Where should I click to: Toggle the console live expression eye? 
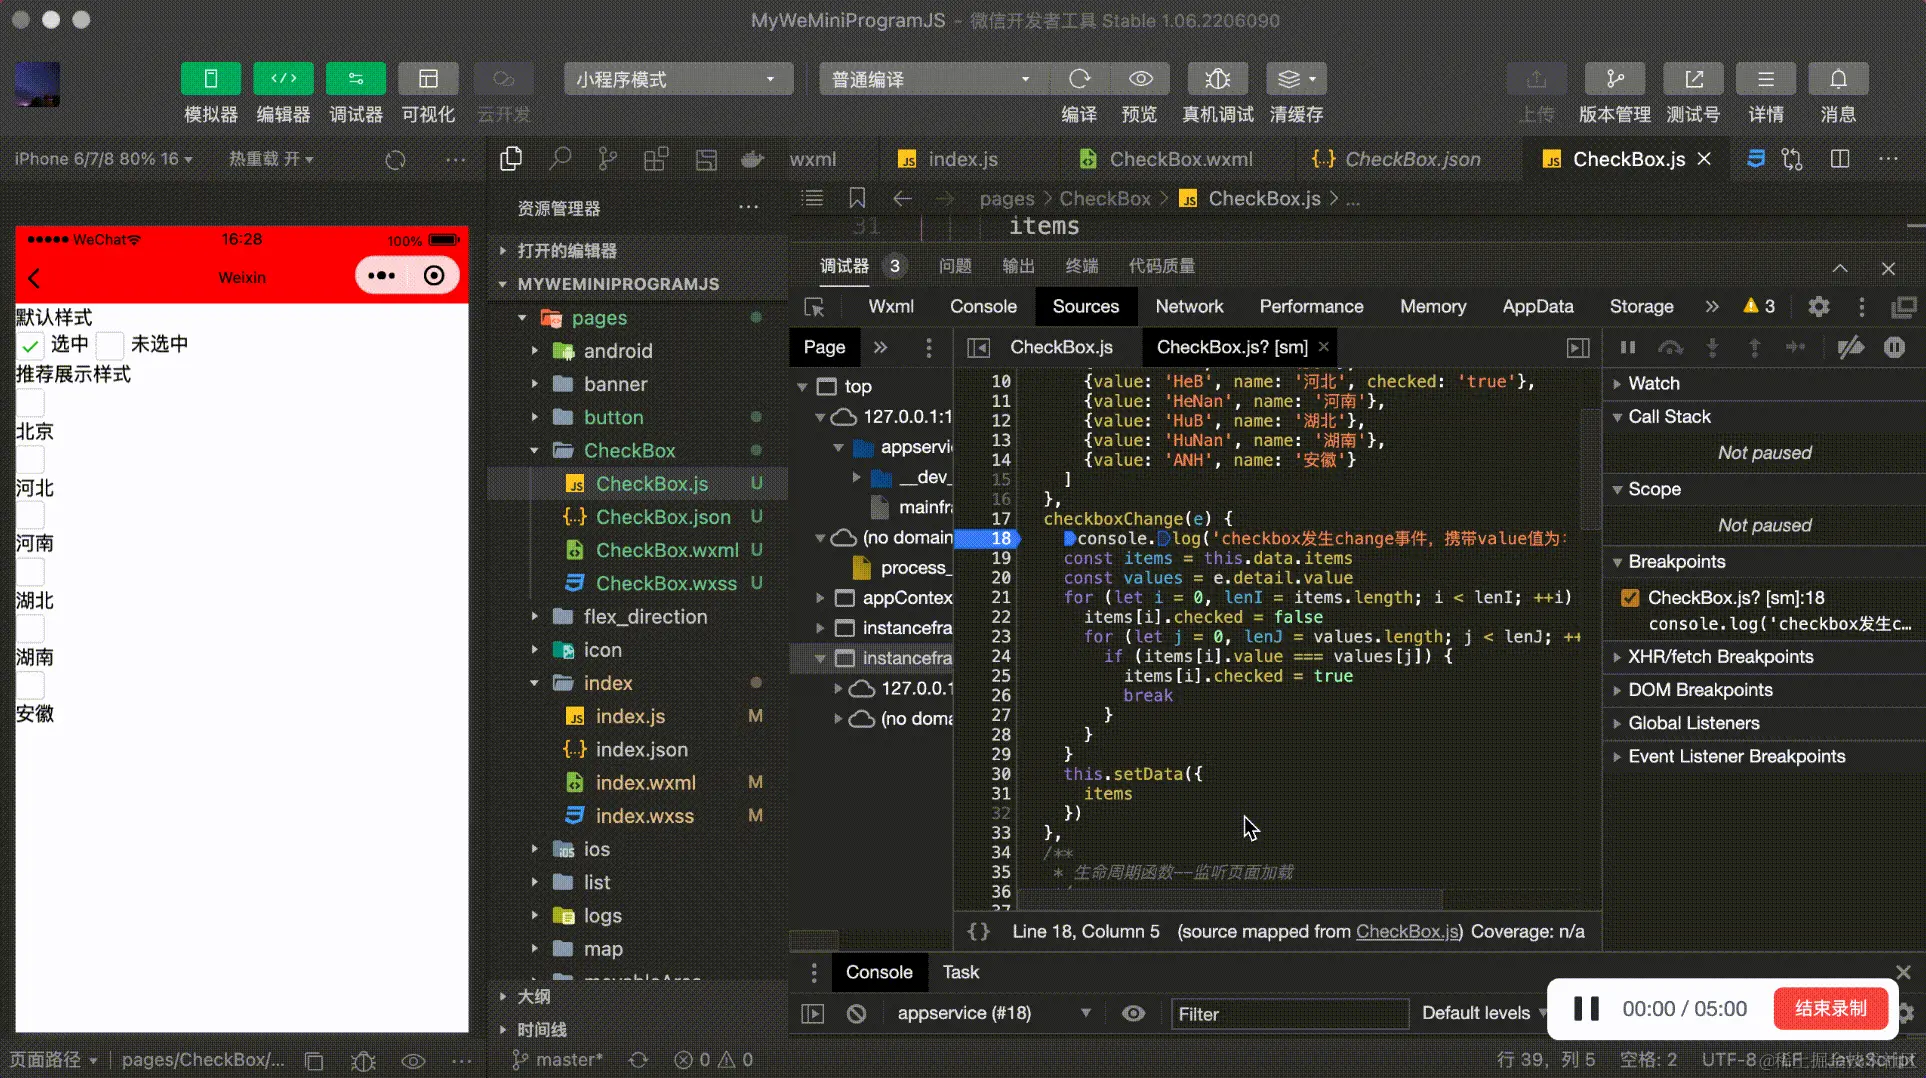click(x=1133, y=1013)
